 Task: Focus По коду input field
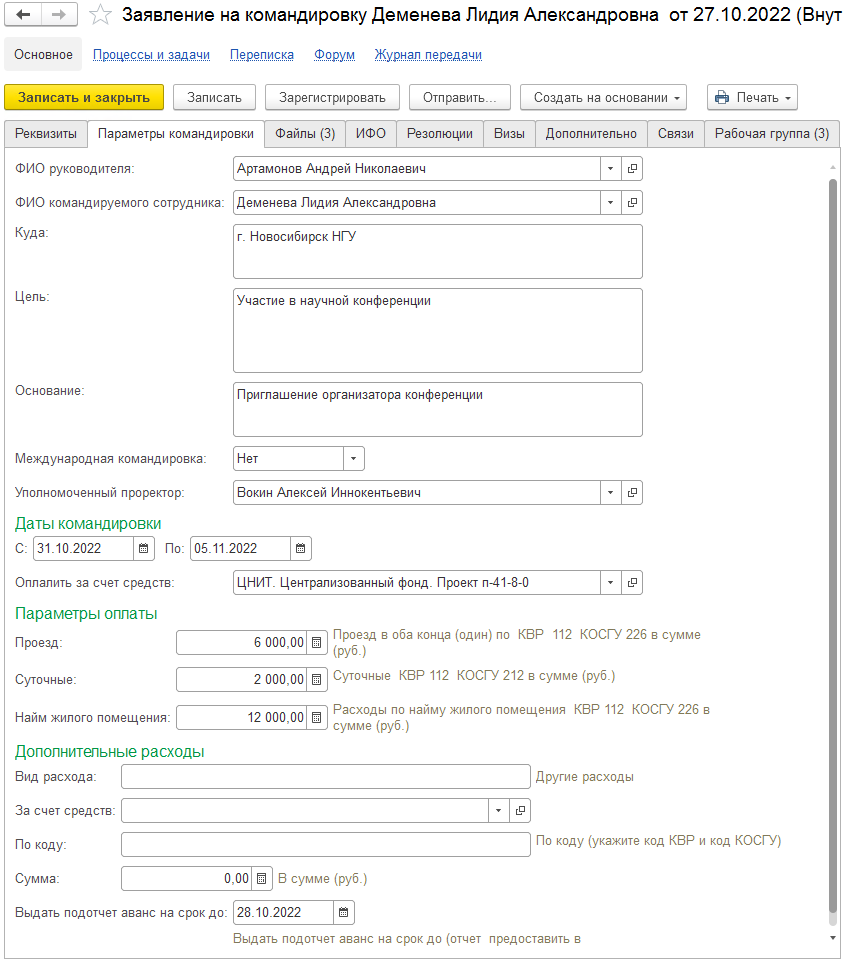pyautogui.click(x=326, y=845)
